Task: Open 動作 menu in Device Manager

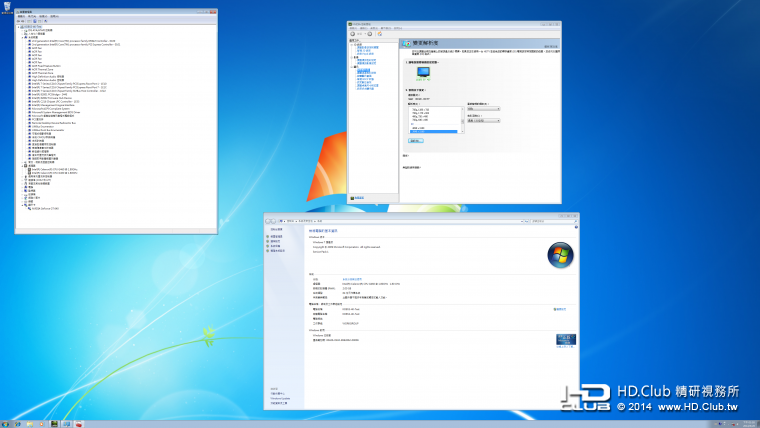Action: tap(32, 16)
